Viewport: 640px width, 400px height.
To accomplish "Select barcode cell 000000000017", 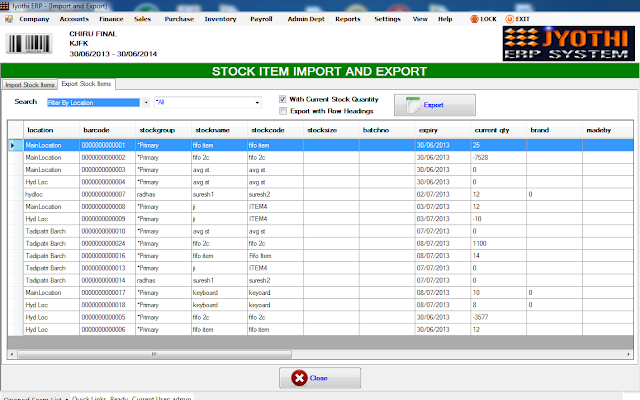I will (107, 293).
